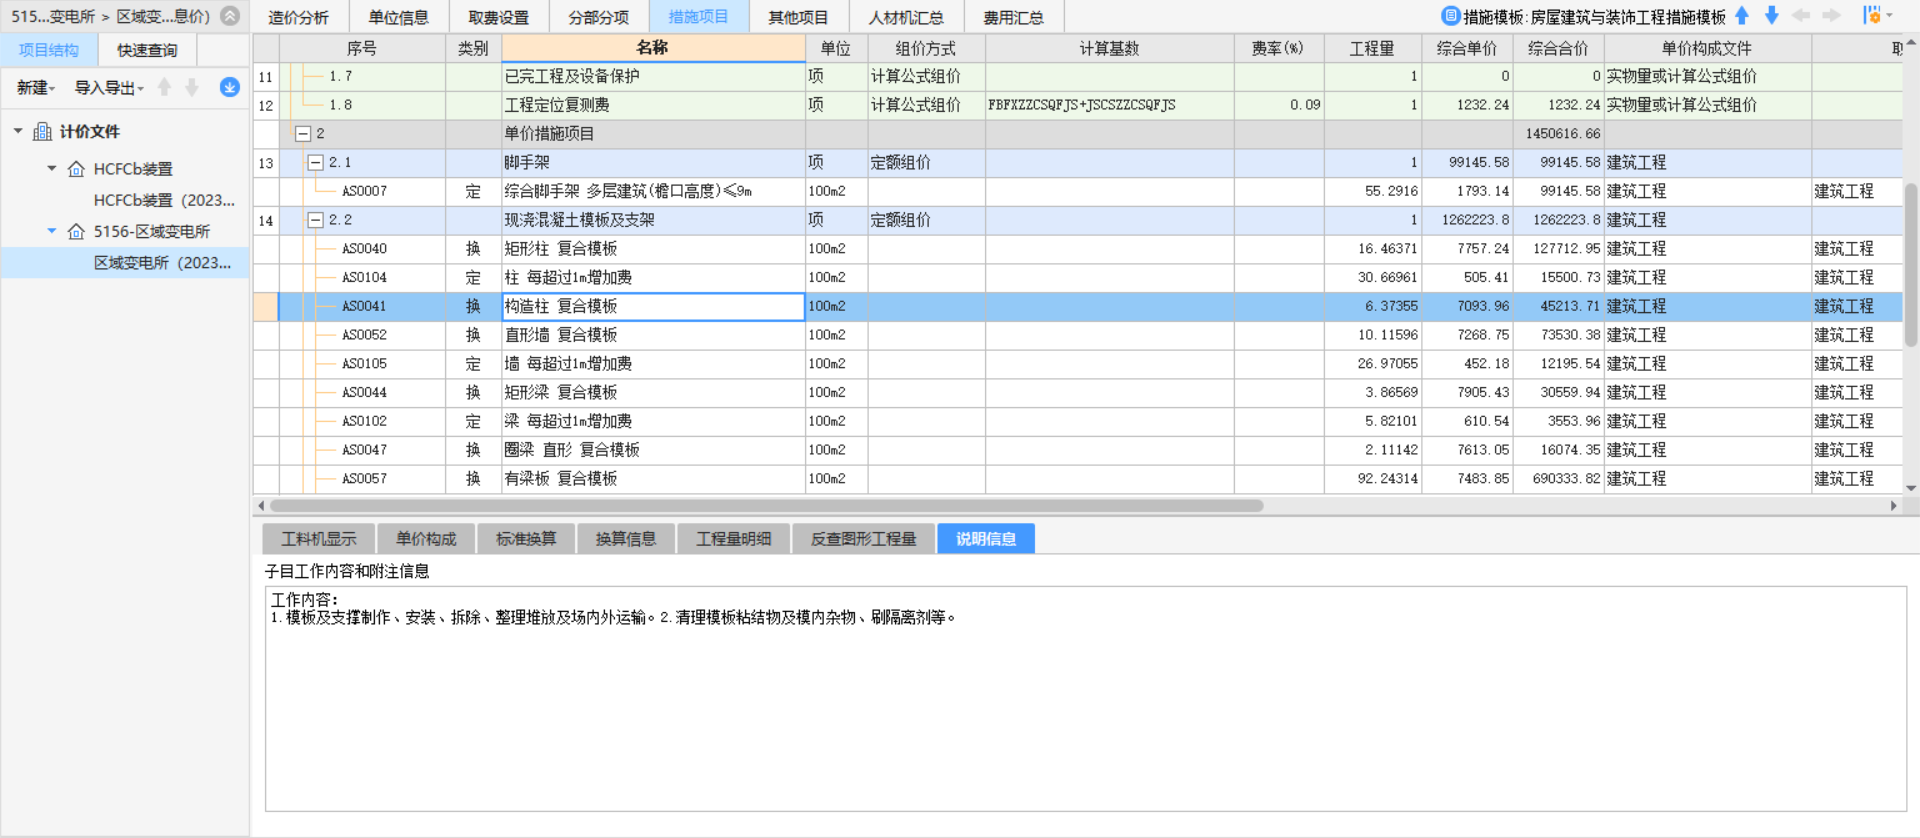This screenshot has height=838, width=1920.
Task: Click the 计算基数 column header
Action: [x=1109, y=48]
